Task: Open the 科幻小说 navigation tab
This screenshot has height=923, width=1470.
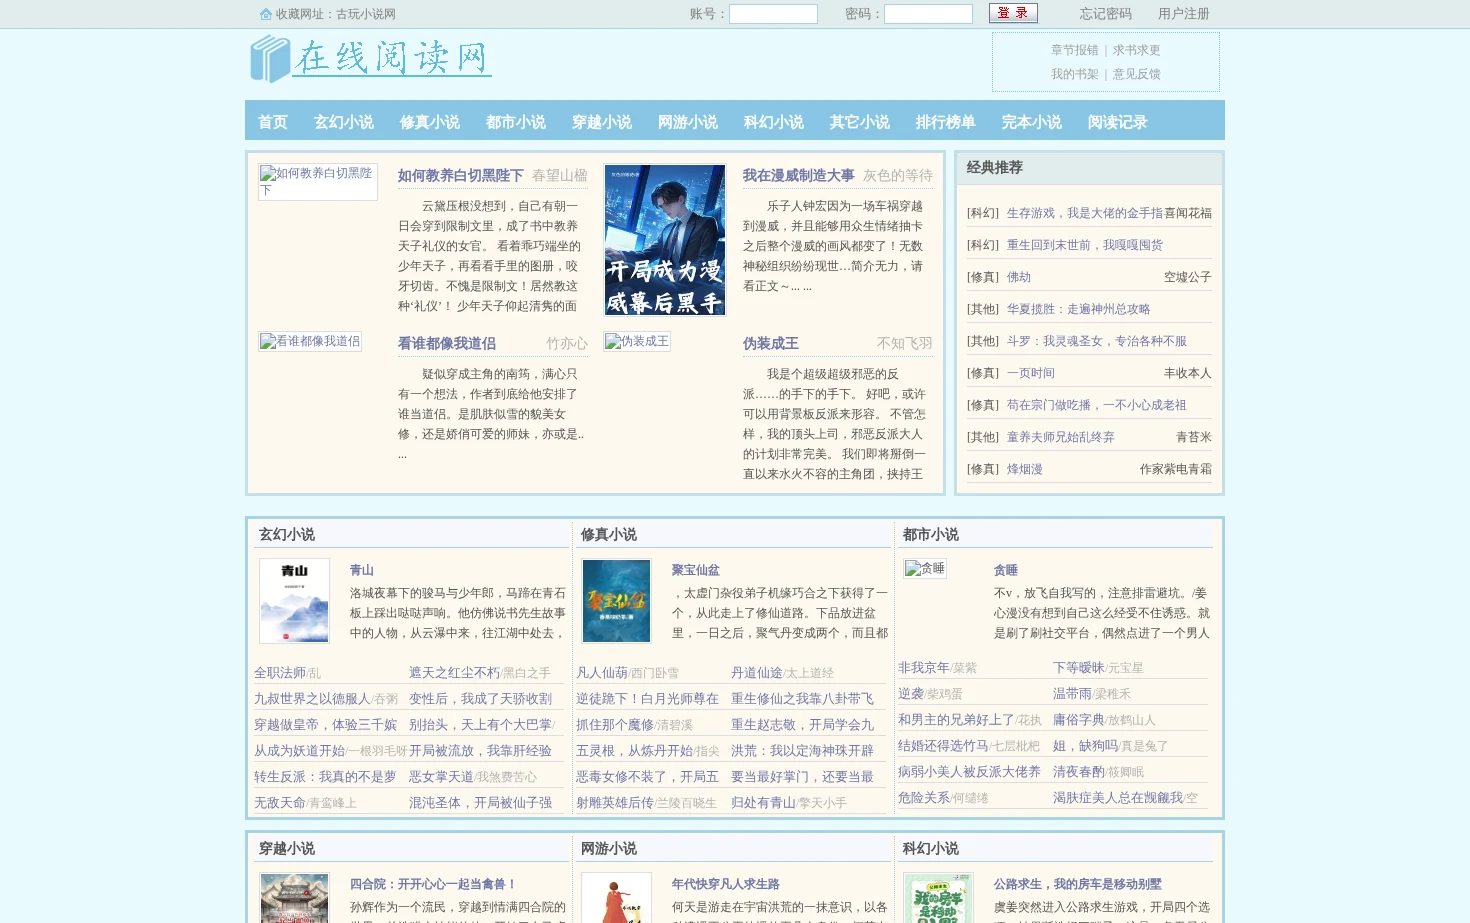Action: pyautogui.click(x=774, y=122)
